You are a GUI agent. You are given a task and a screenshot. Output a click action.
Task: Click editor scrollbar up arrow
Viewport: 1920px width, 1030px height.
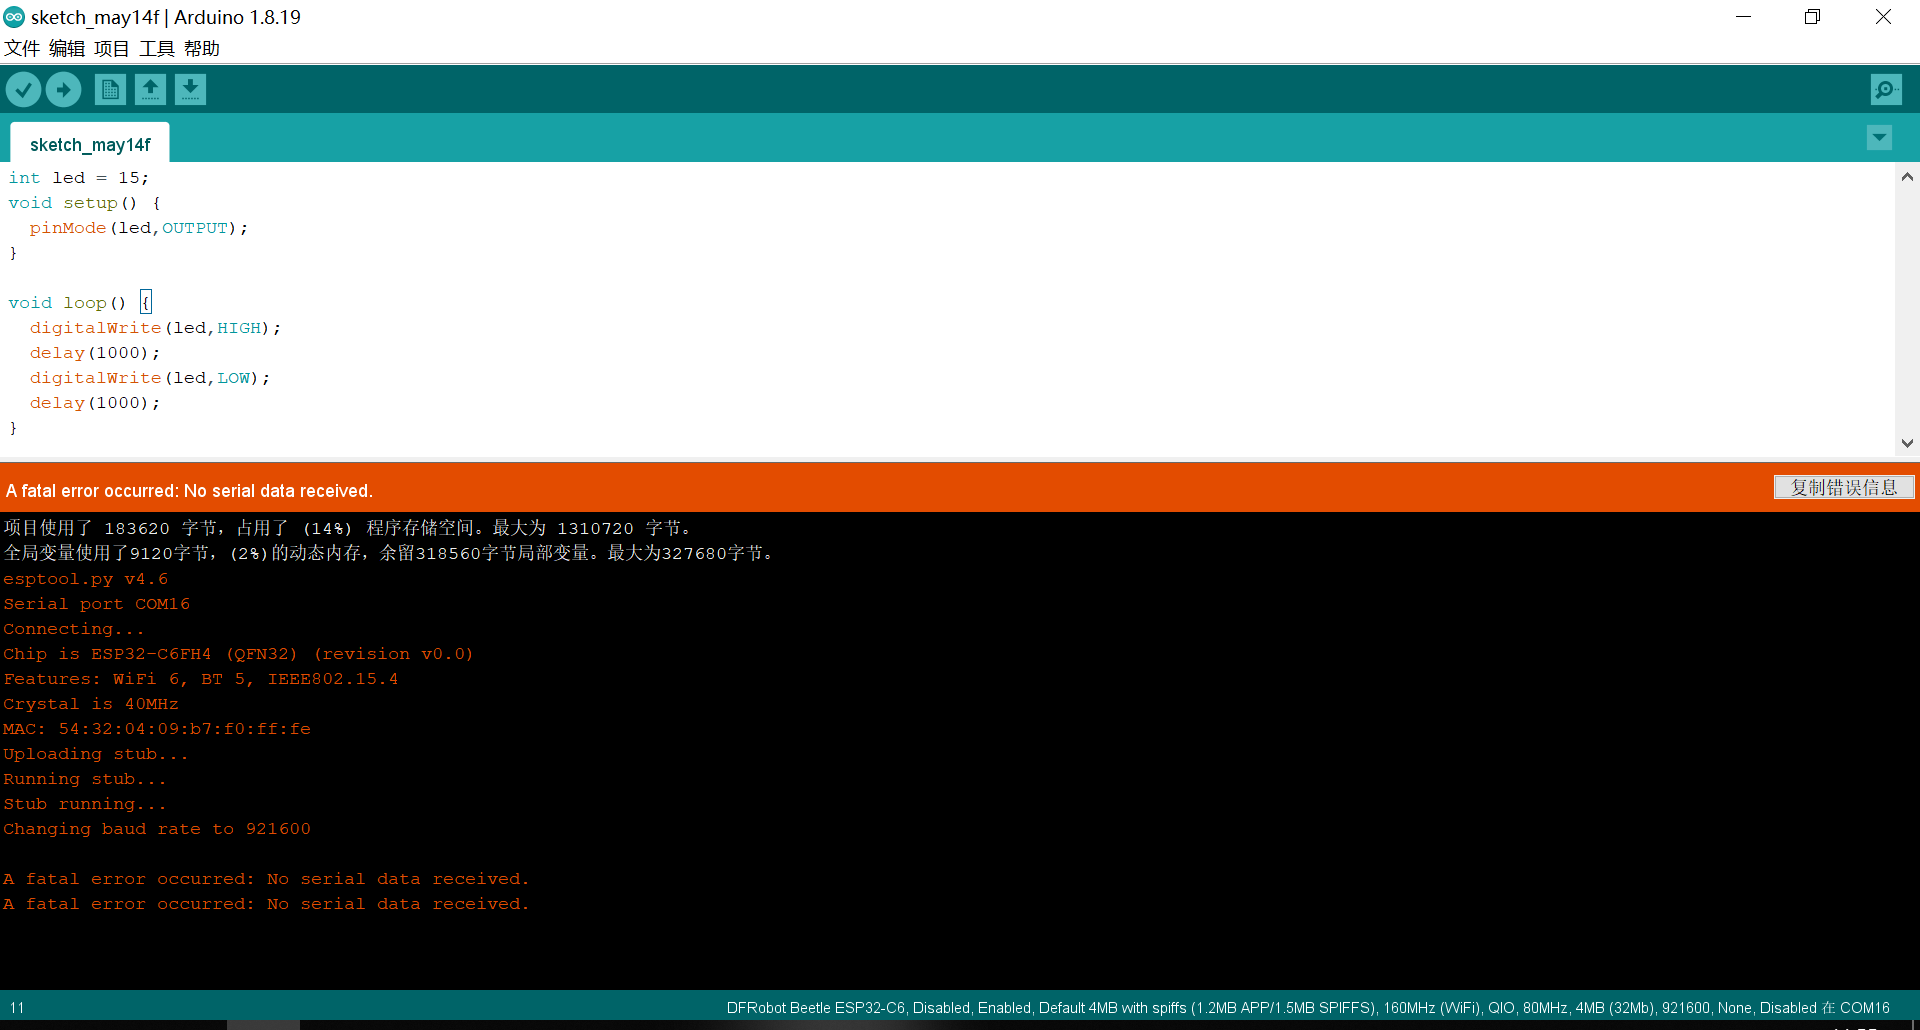tap(1907, 177)
